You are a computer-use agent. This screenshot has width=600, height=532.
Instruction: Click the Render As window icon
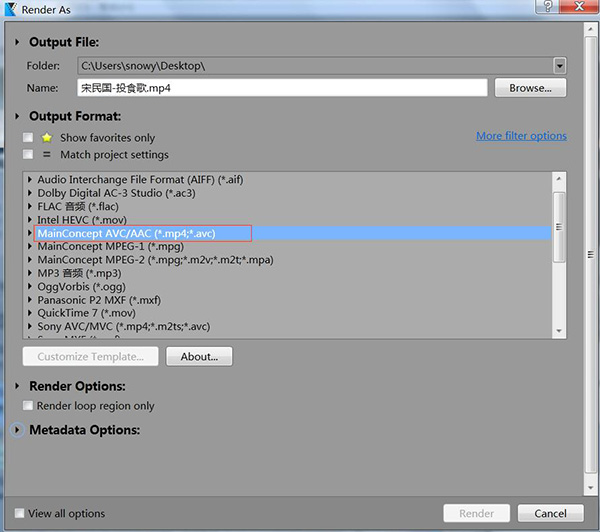pyautogui.click(x=9, y=8)
